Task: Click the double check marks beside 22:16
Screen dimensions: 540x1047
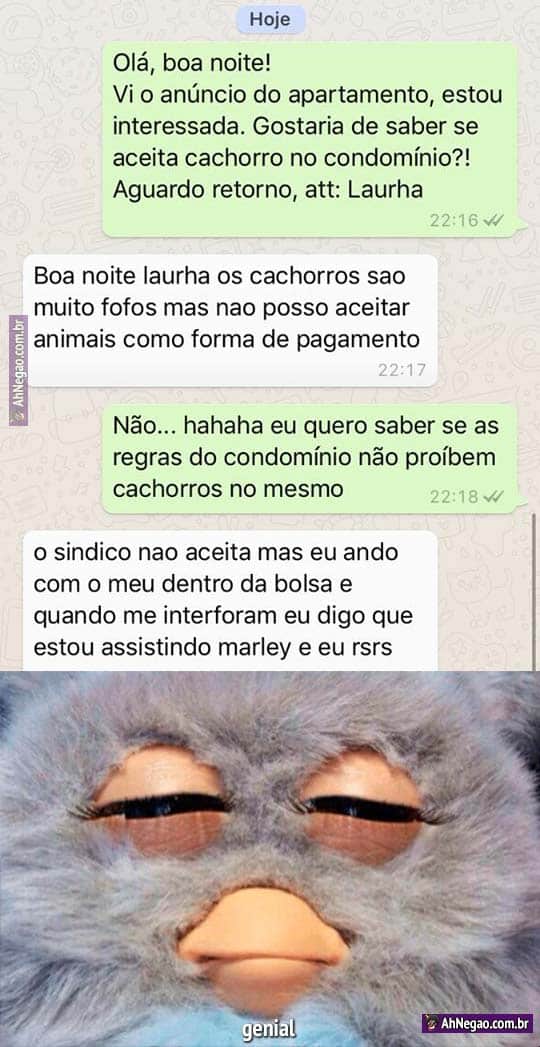Action: pos(494,220)
